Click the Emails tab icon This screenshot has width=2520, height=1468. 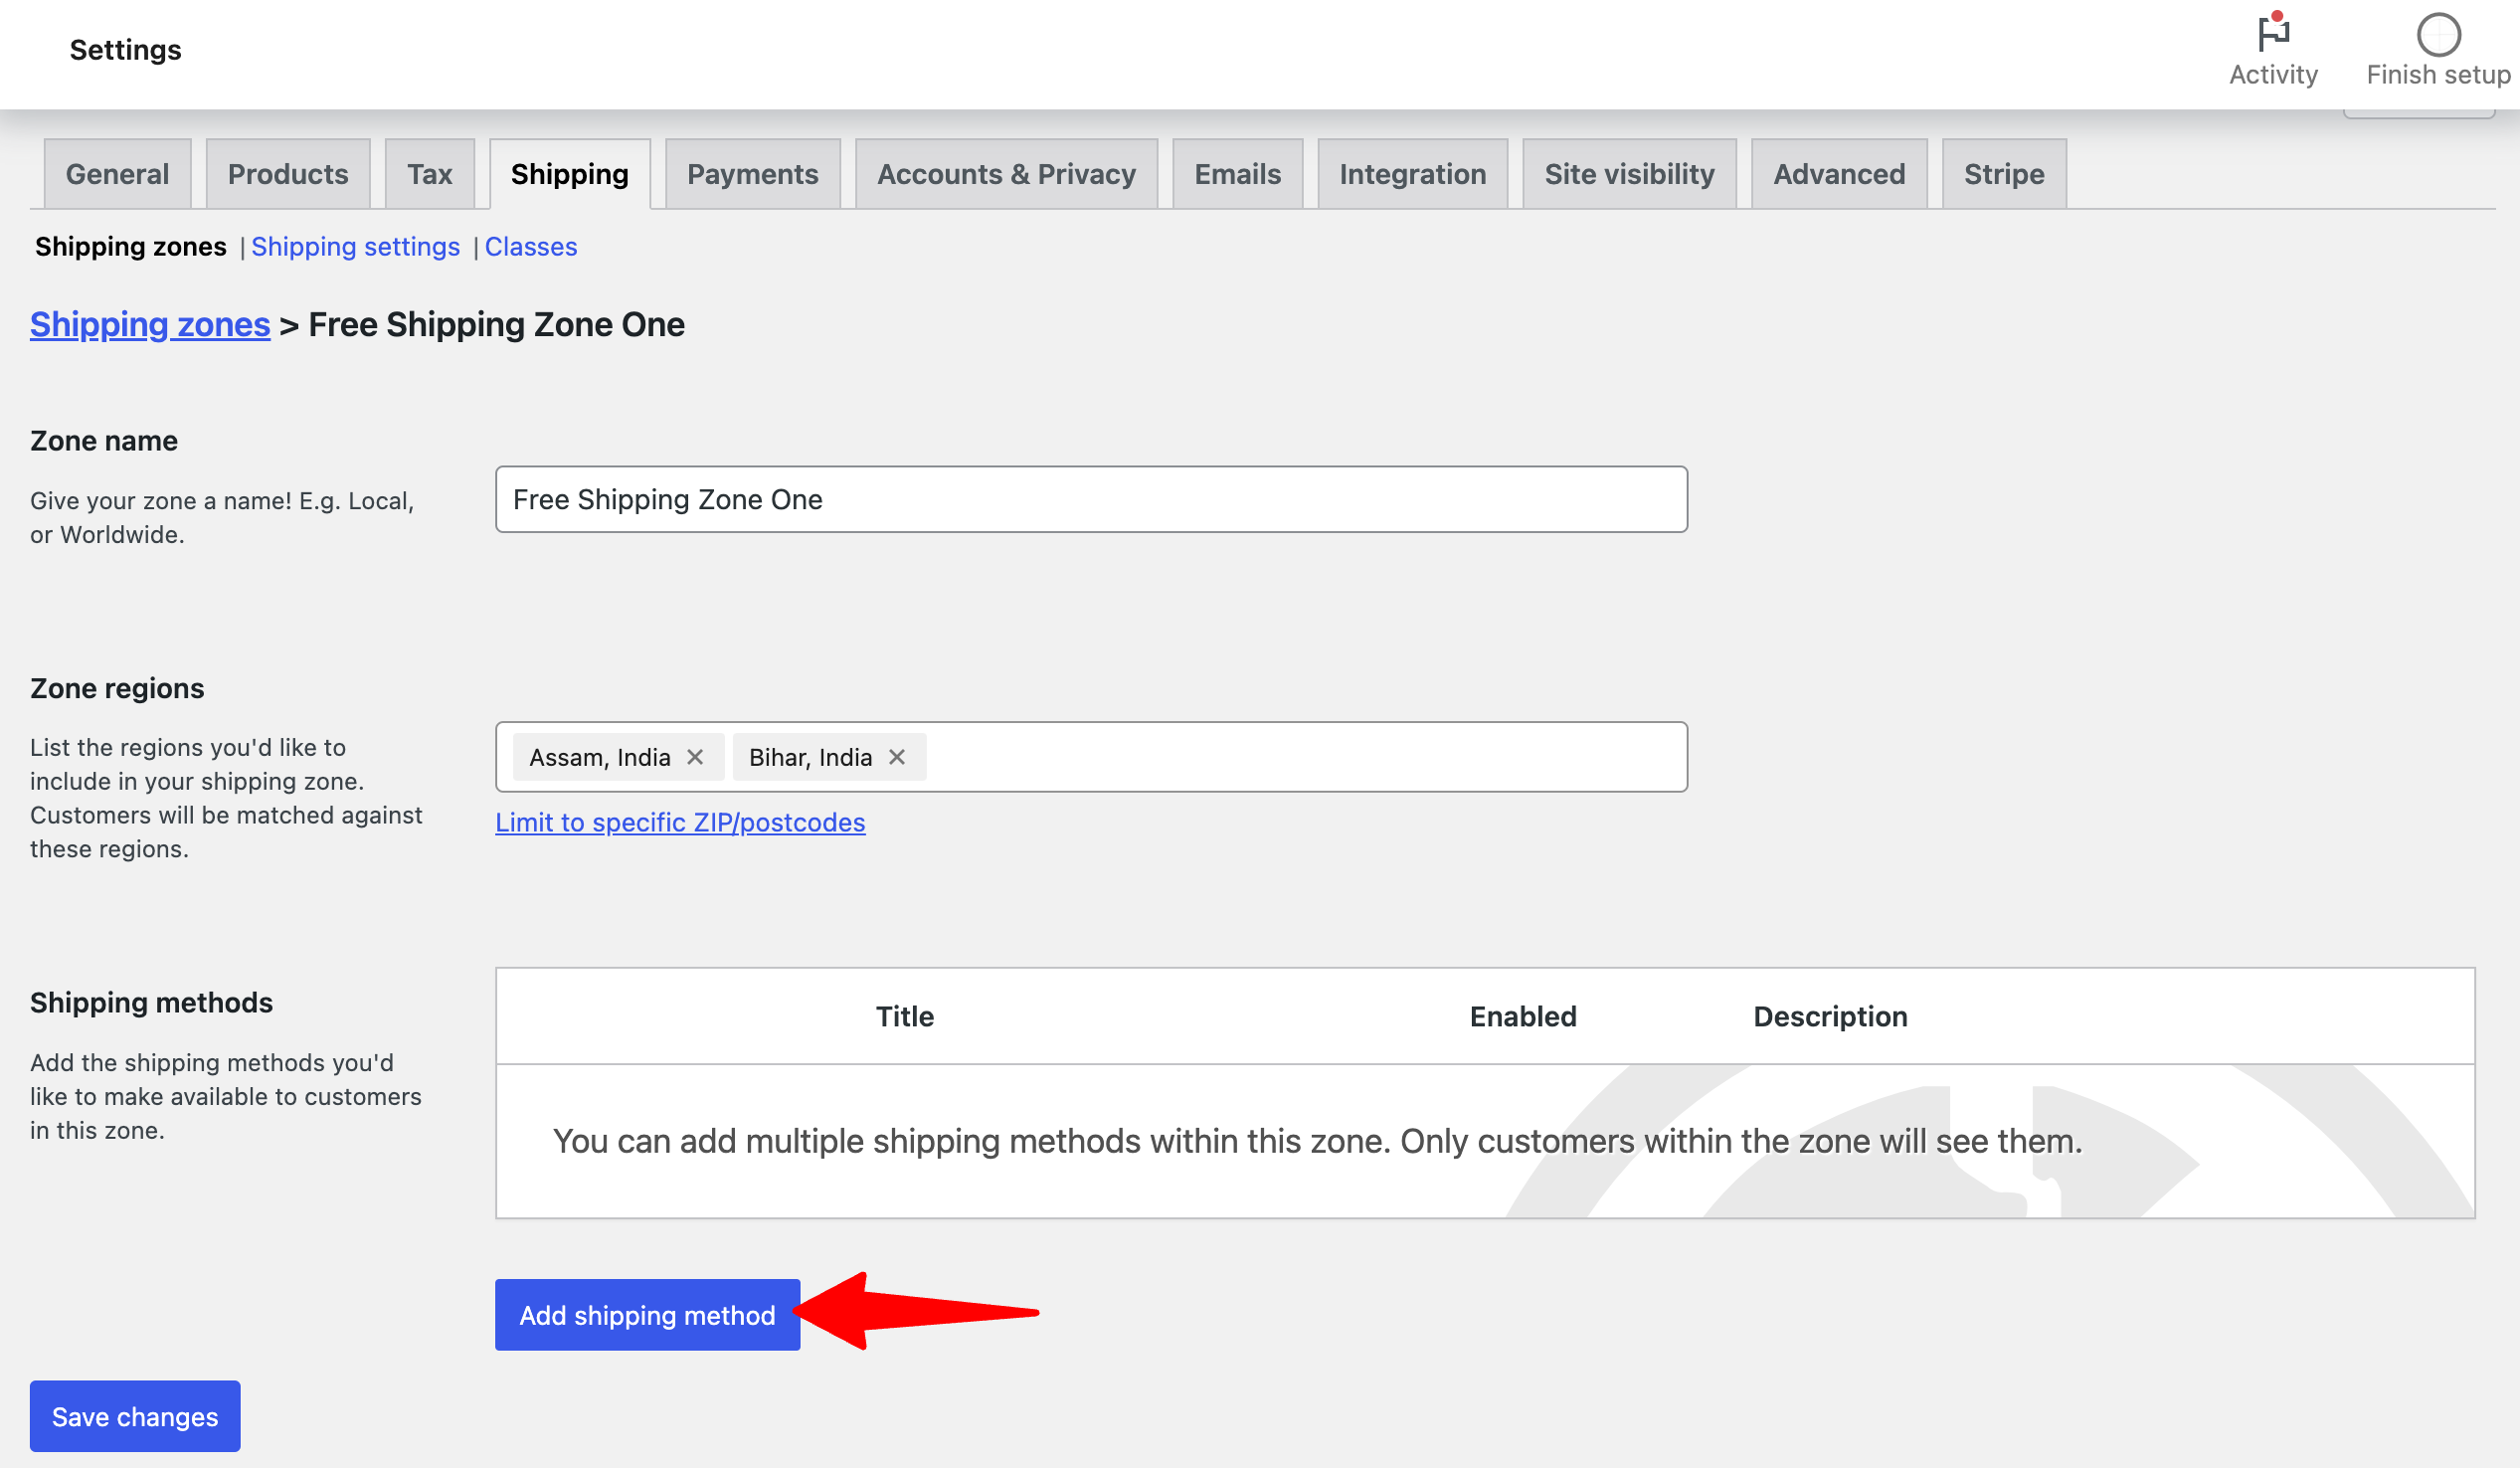pos(1239,173)
